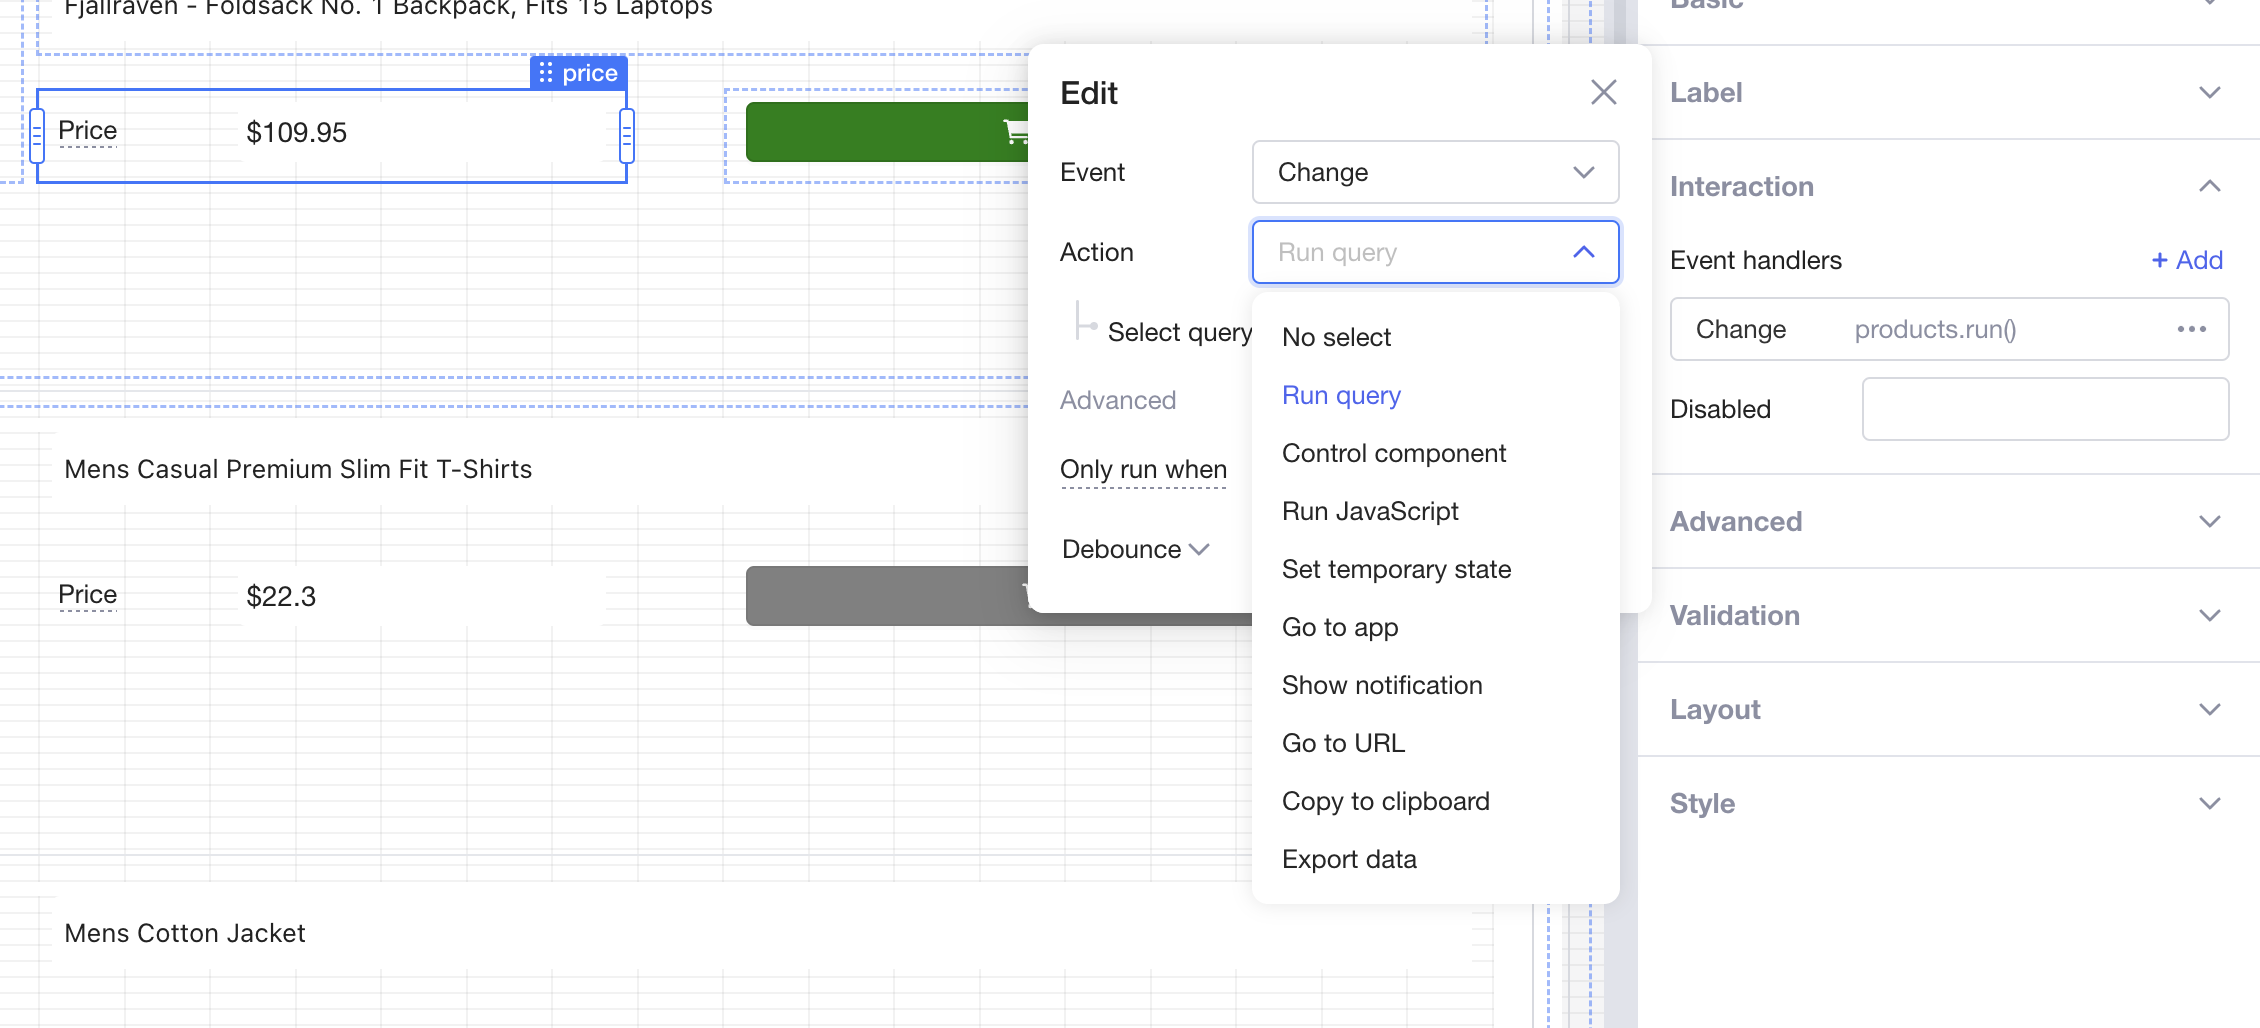2260x1028 pixels.
Task: Click the right resize handle of the price component
Action: coord(627,135)
